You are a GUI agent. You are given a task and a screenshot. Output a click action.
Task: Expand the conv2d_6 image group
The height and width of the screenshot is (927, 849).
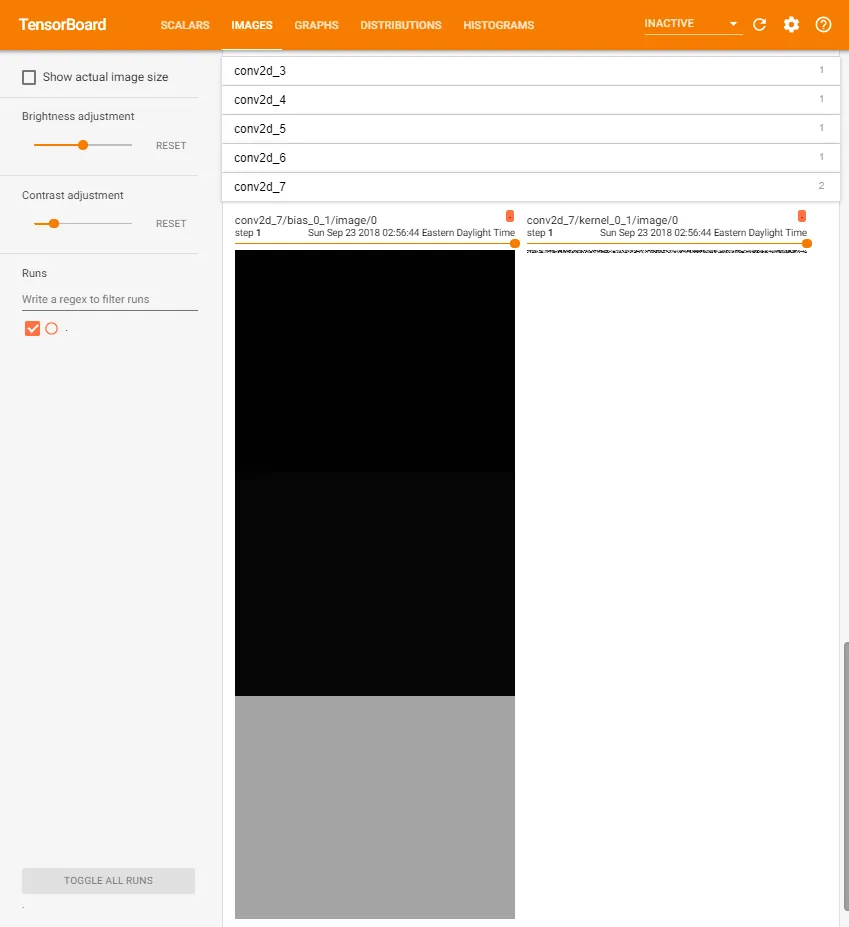coord(530,158)
